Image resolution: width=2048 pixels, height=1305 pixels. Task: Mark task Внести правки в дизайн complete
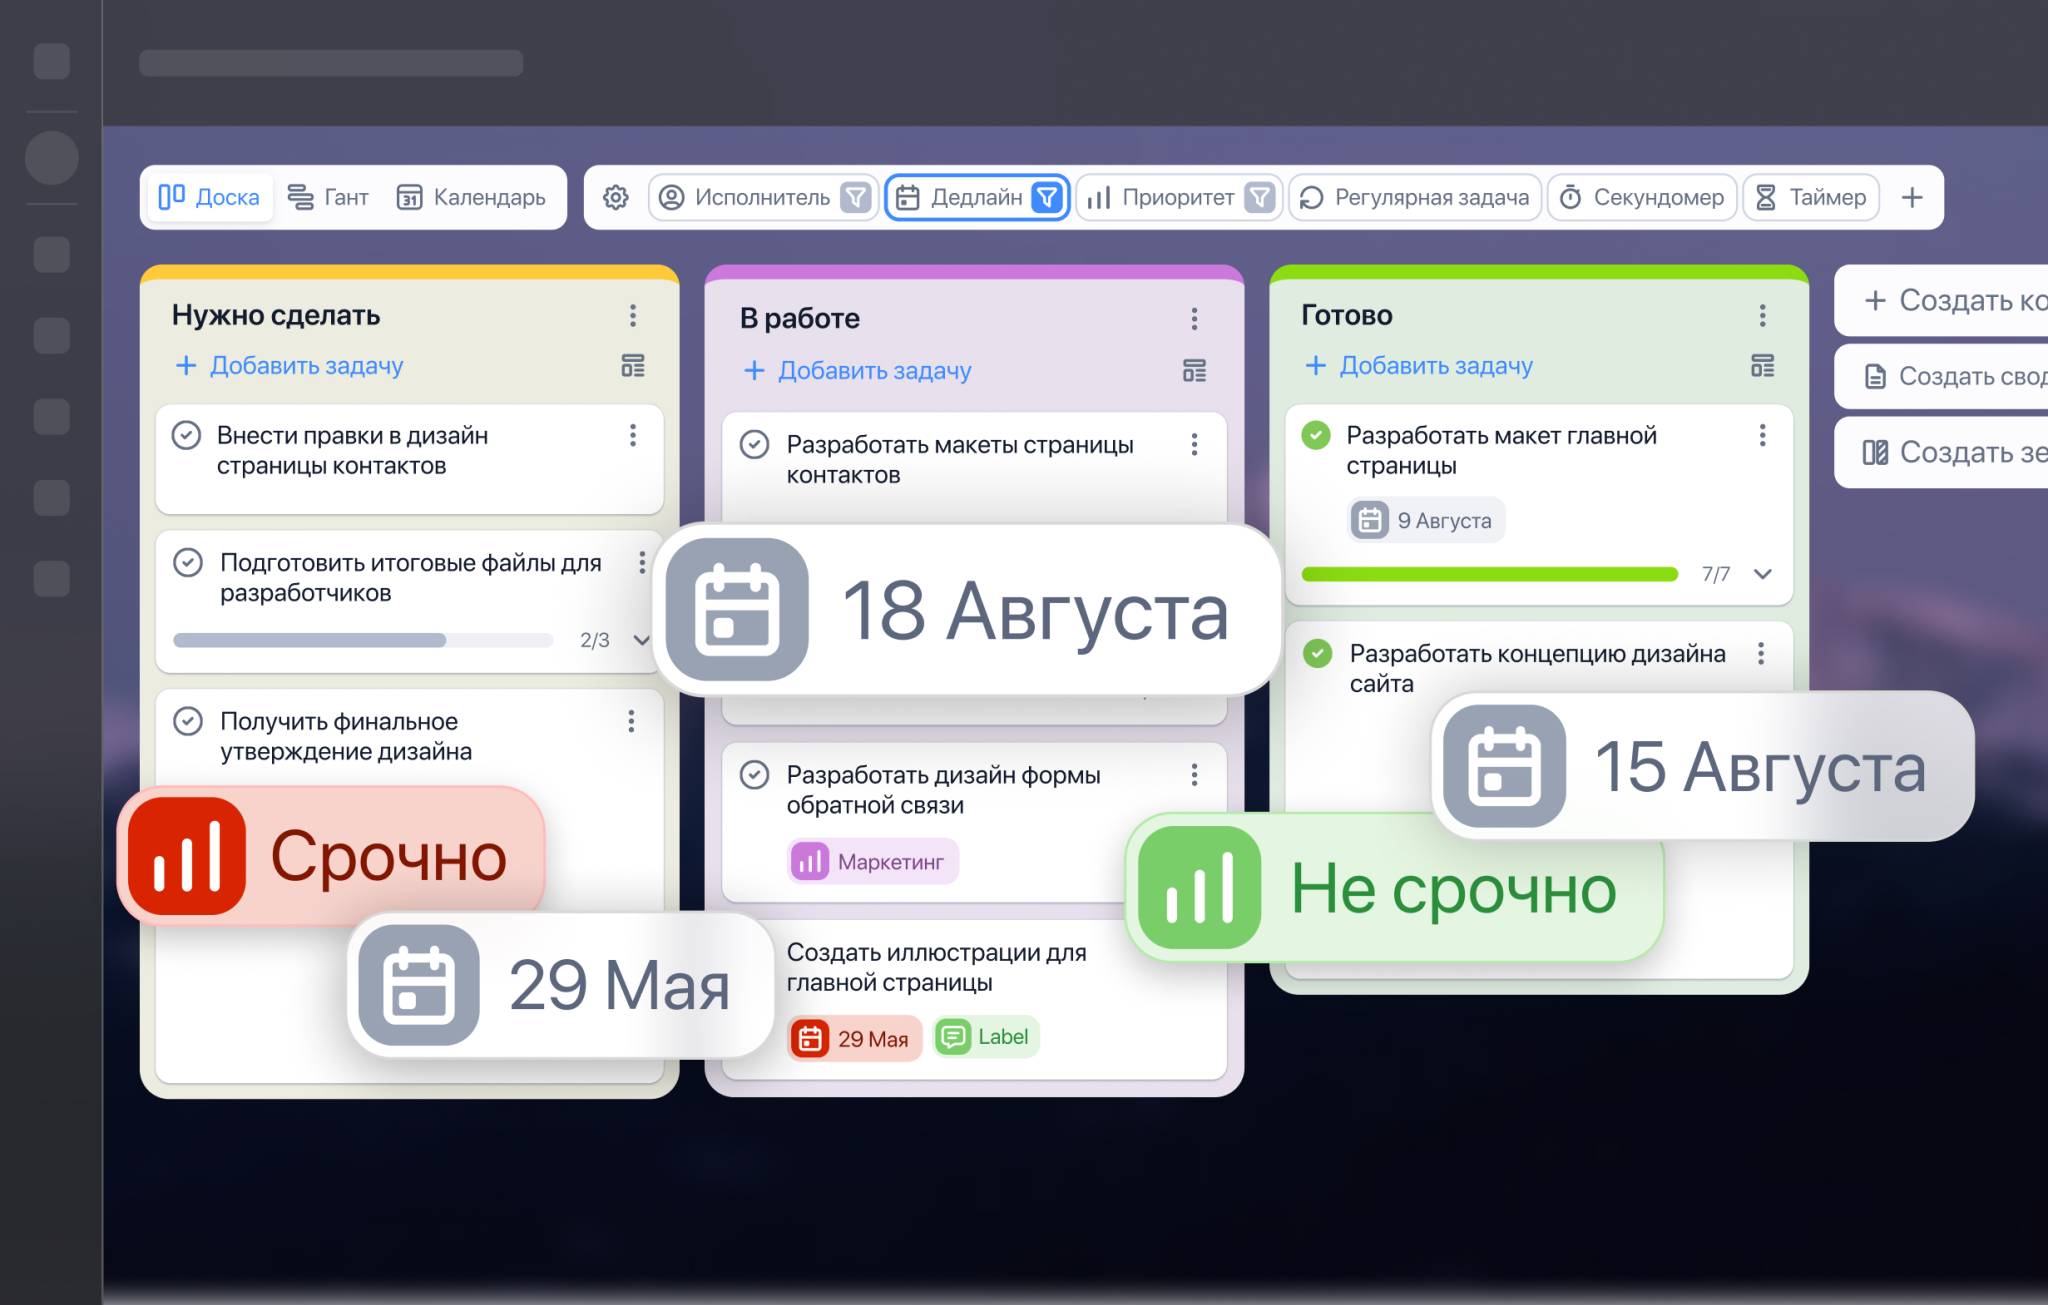(187, 436)
